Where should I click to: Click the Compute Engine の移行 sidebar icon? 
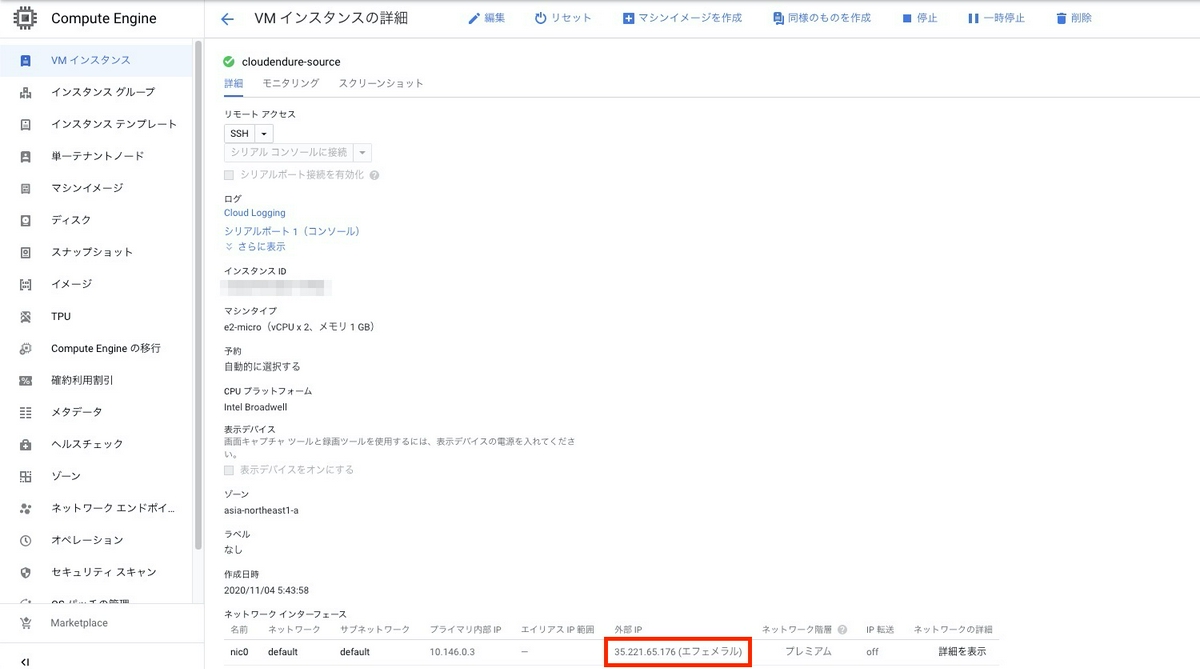click(x=26, y=348)
